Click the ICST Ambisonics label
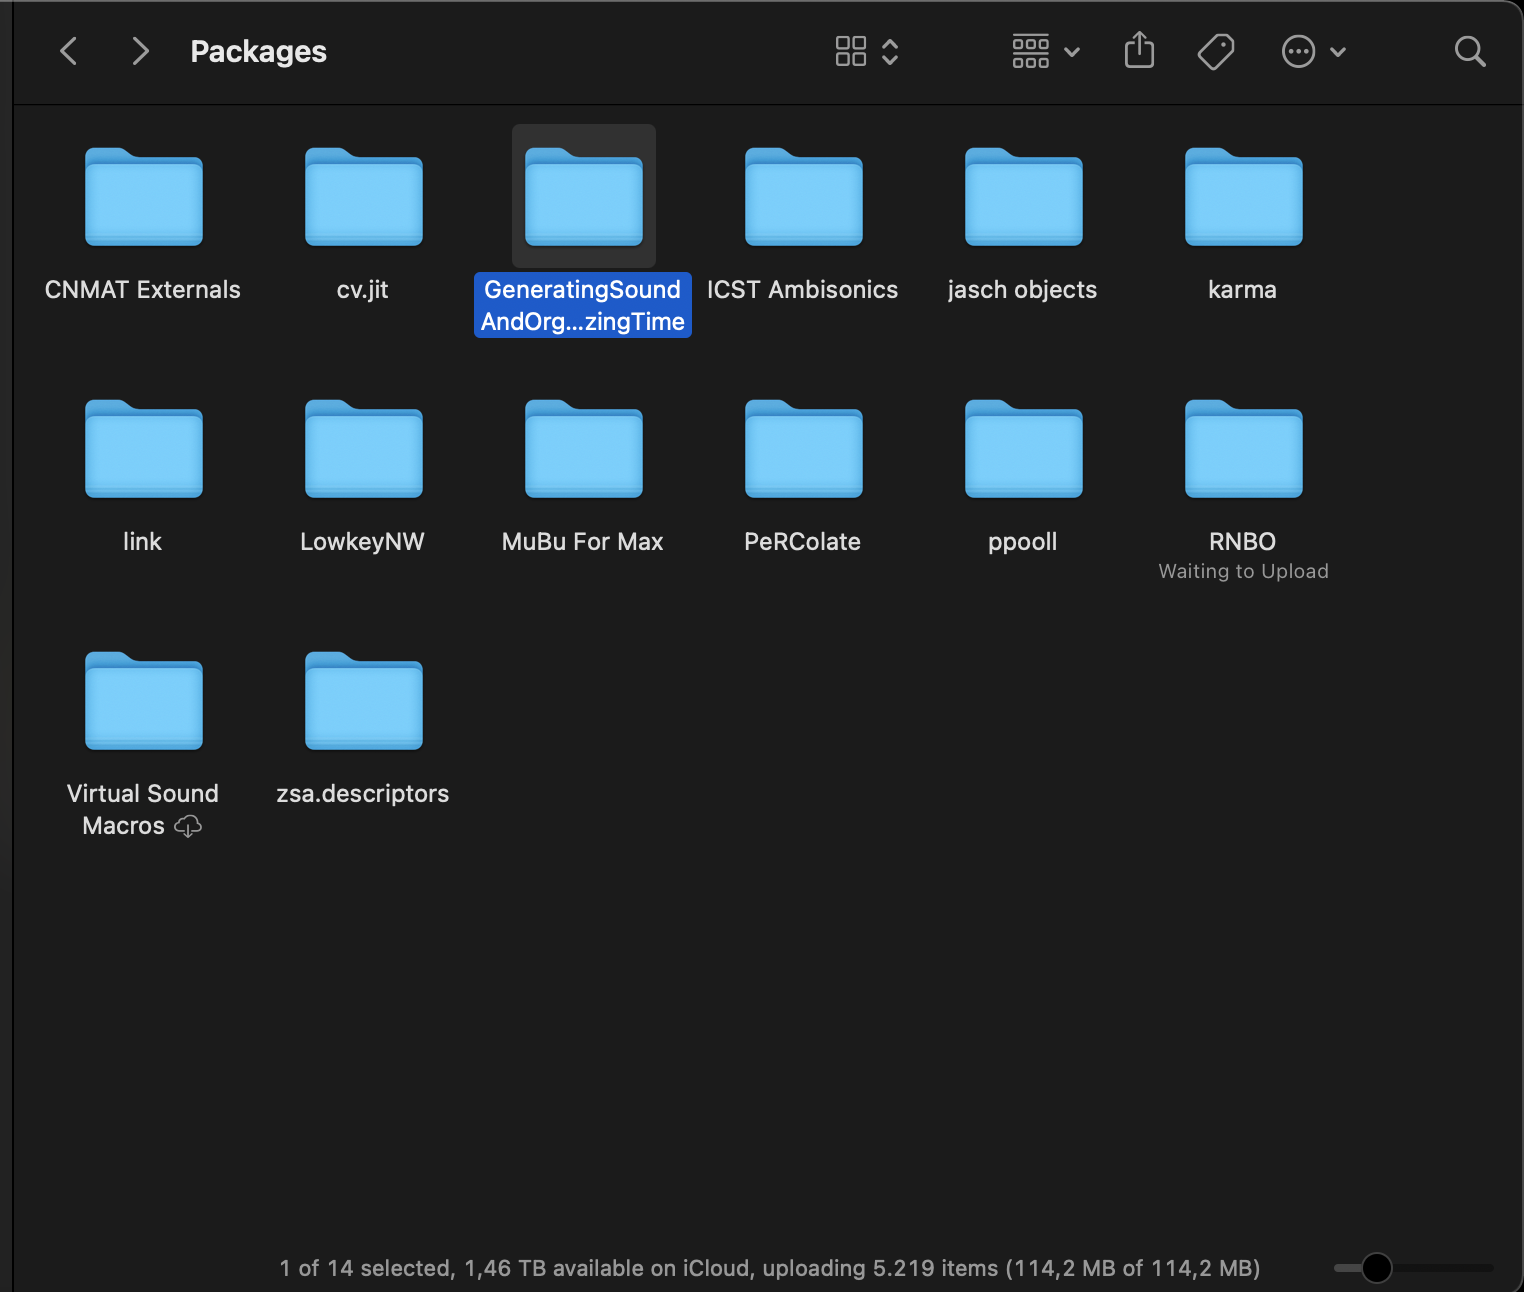The height and width of the screenshot is (1292, 1524). pos(803,290)
